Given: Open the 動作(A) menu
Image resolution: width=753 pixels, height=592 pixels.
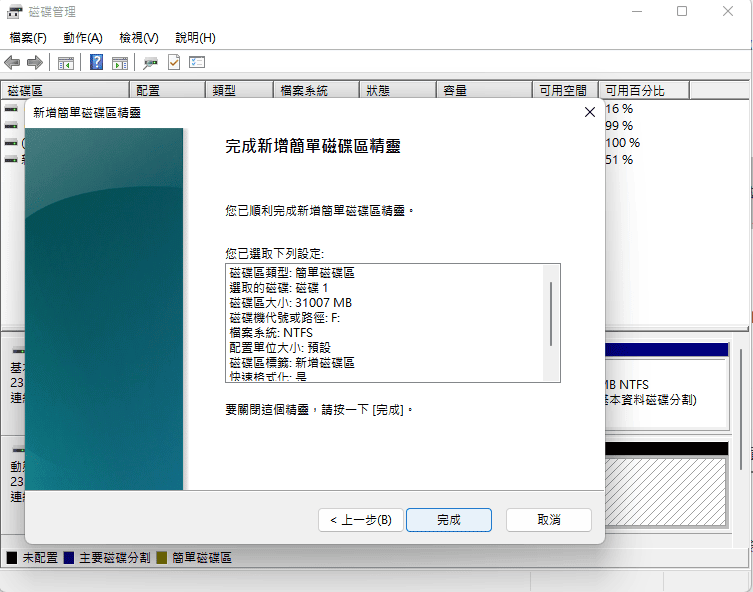Looking at the screenshot, I should pyautogui.click(x=83, y=37).
